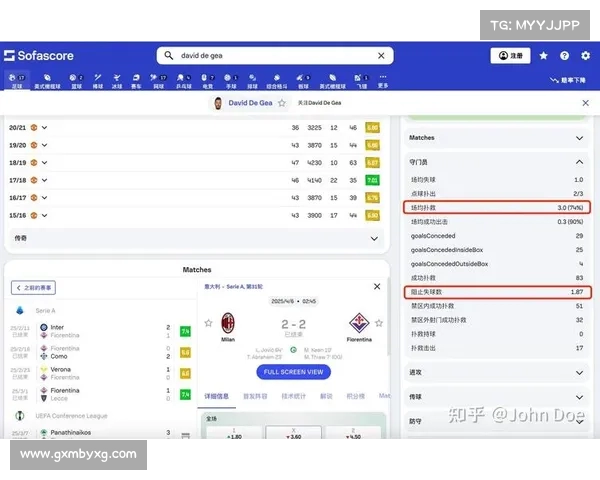Open the settings gear icon
The image size is (600, 480).
pyautogui.click(x=585, y=56)
